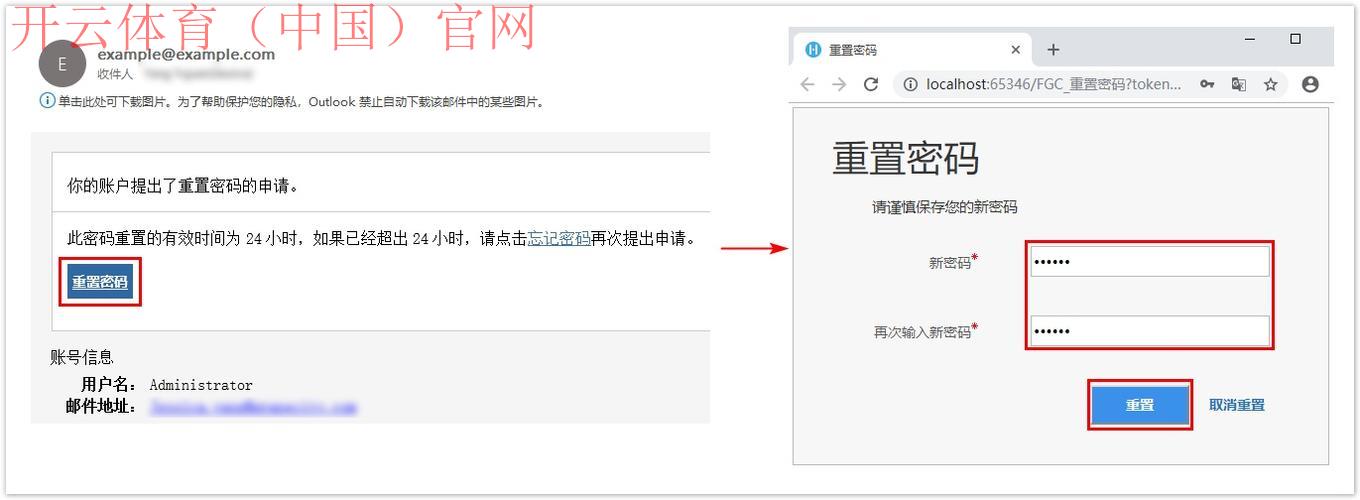1360x500 pixels.
Task: Open the 忘记密码 link in the email
Action: click(x=558, y=239)
